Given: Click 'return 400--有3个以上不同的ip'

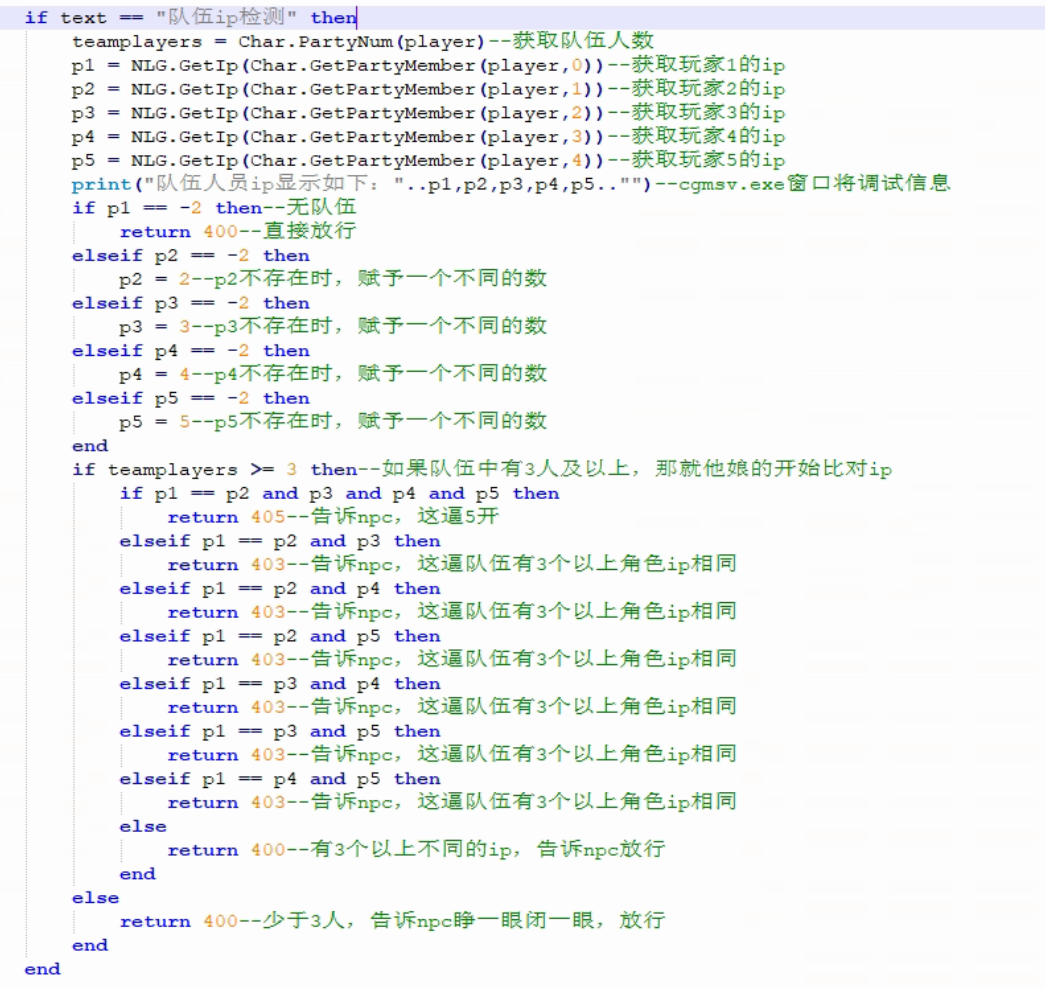Looking at the screenshot, I should click(416, 850).
